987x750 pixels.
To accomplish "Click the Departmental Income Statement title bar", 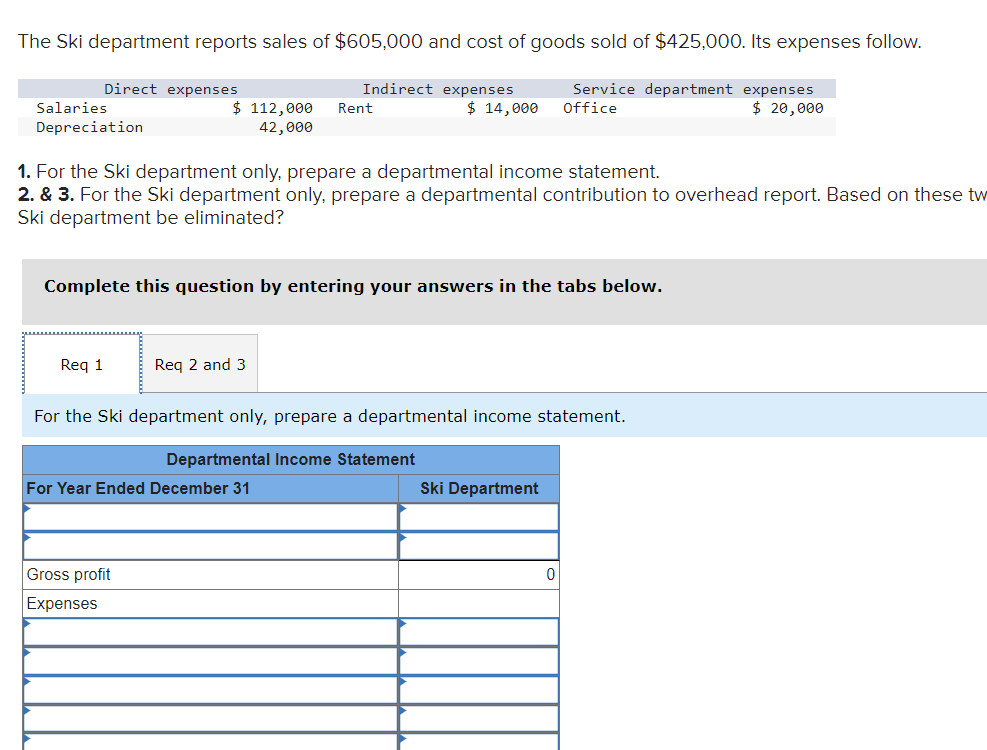I will (x=290, y=459).
